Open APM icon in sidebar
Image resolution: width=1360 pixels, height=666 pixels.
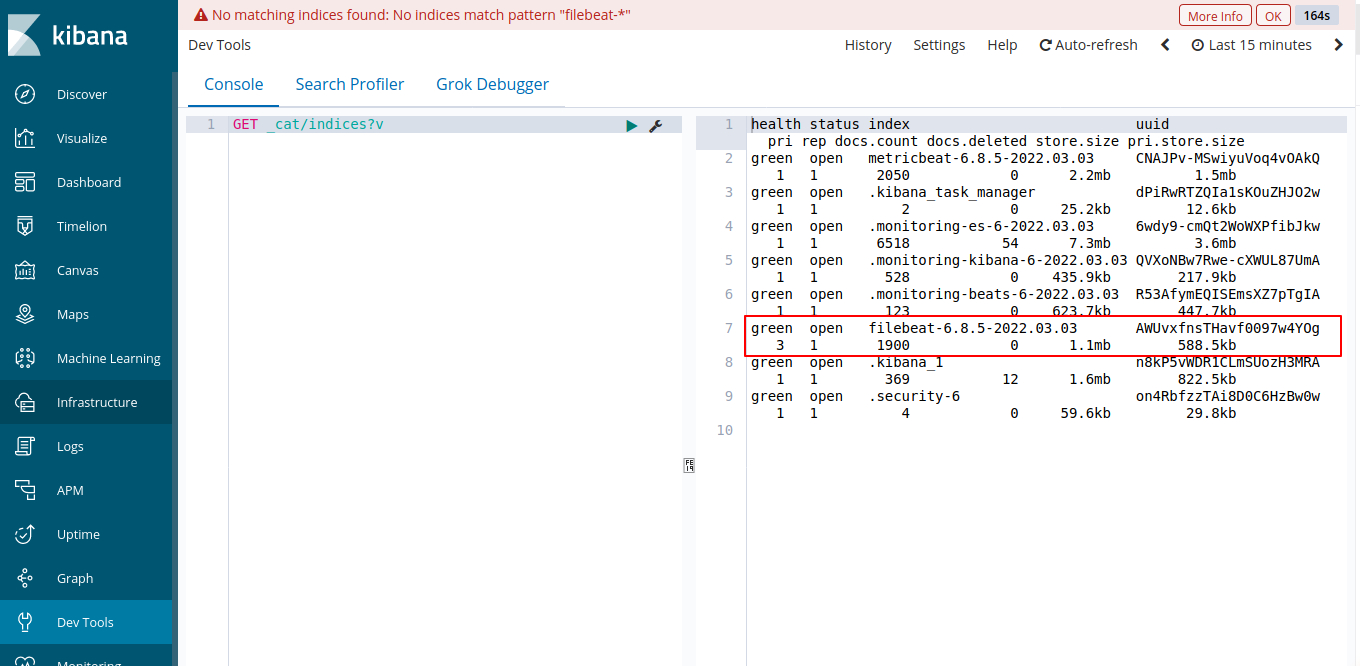tap(26, 490)
